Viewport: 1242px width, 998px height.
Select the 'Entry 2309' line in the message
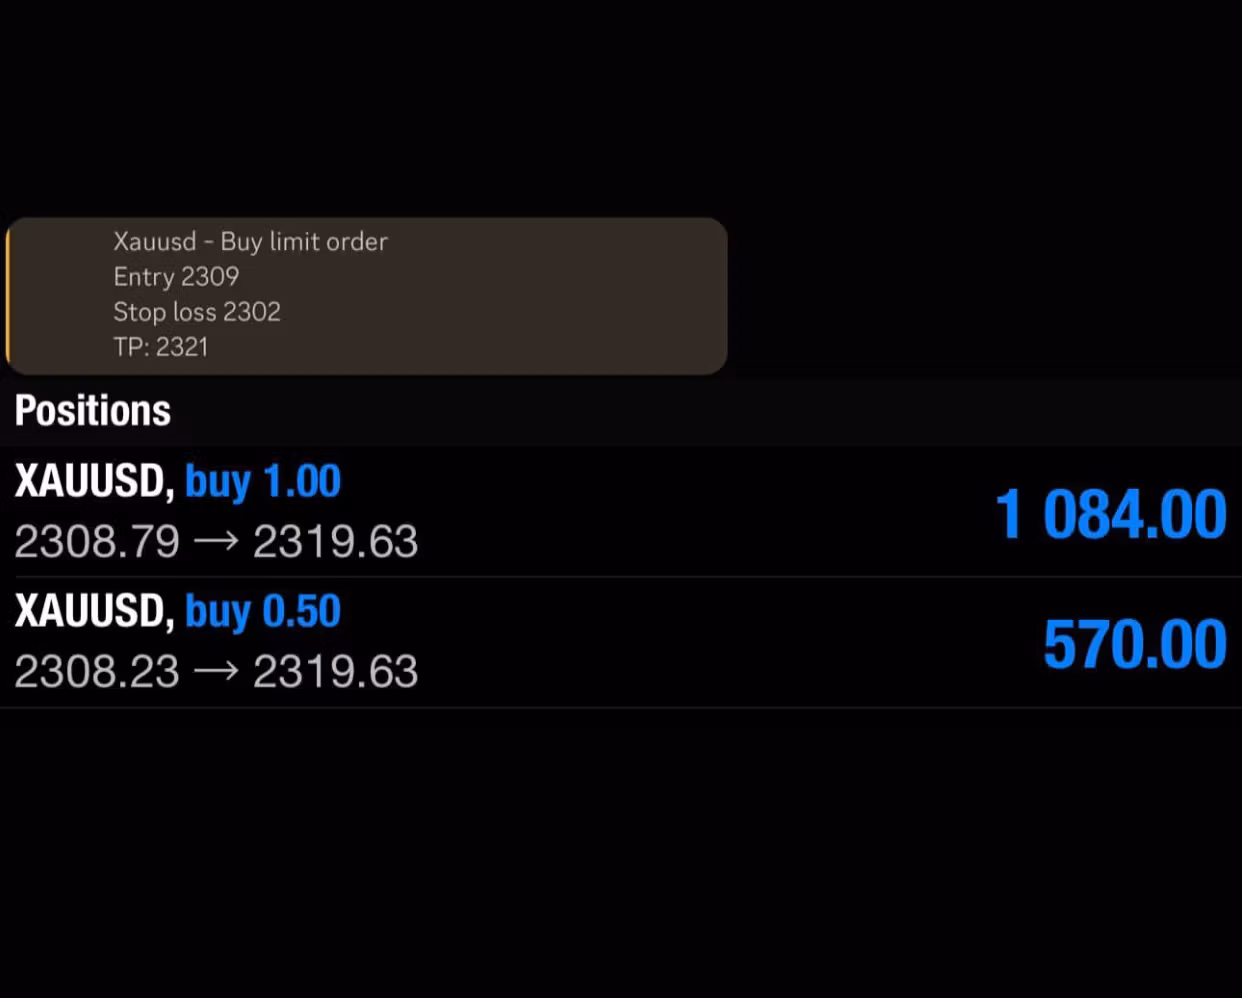(x=176, y=277)
